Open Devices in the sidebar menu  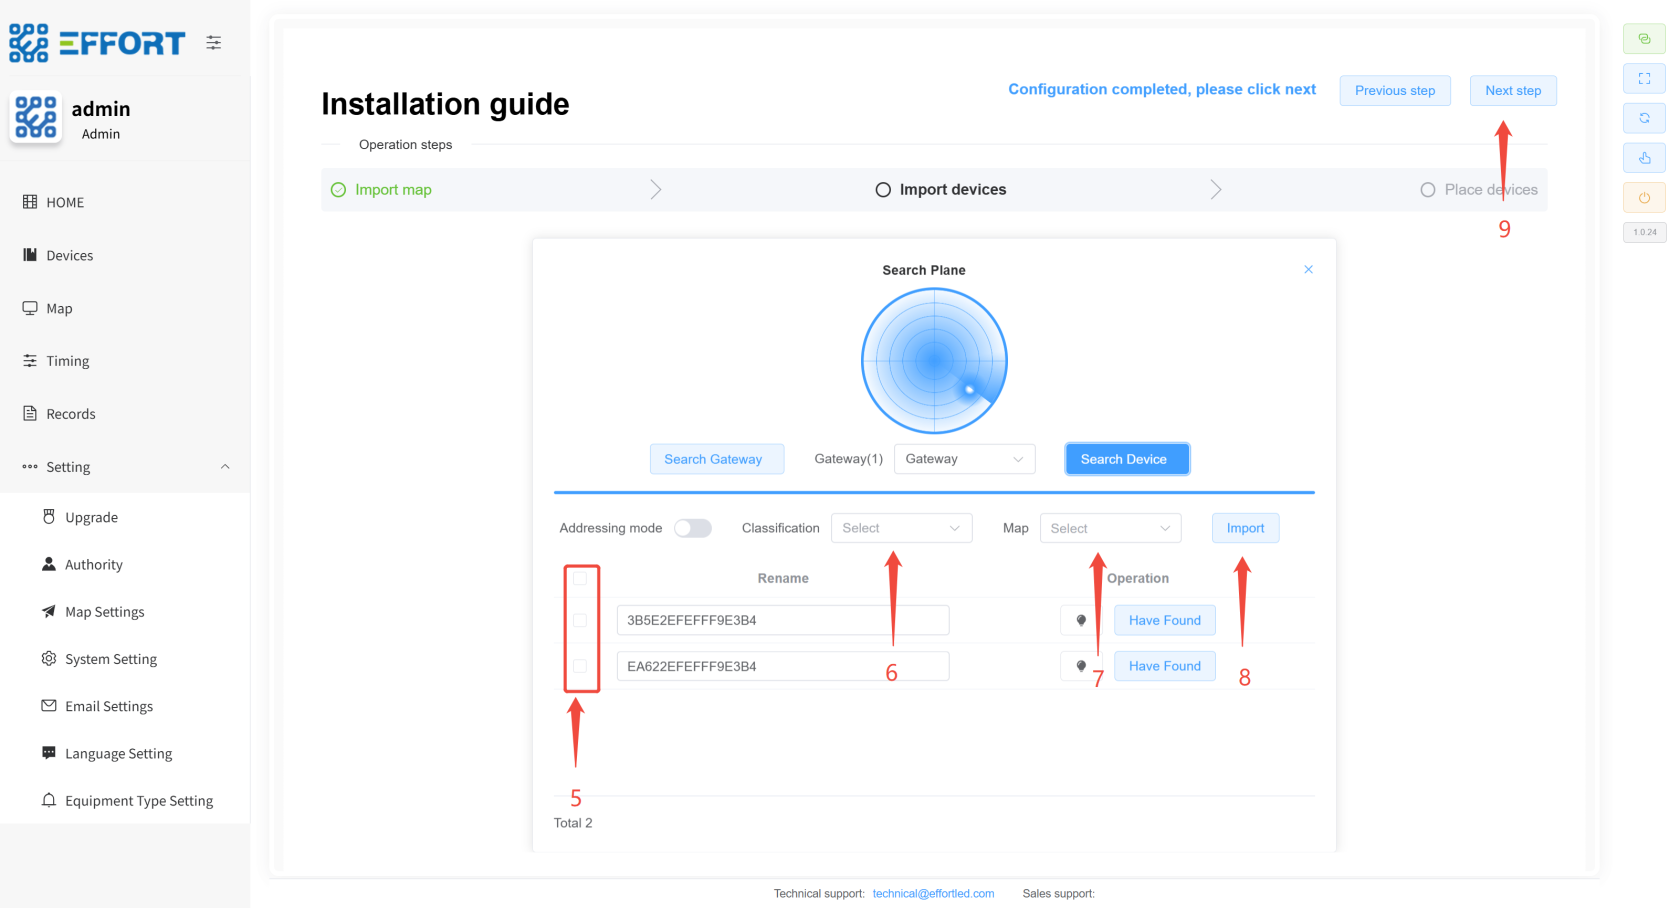[x=69, y=256]
